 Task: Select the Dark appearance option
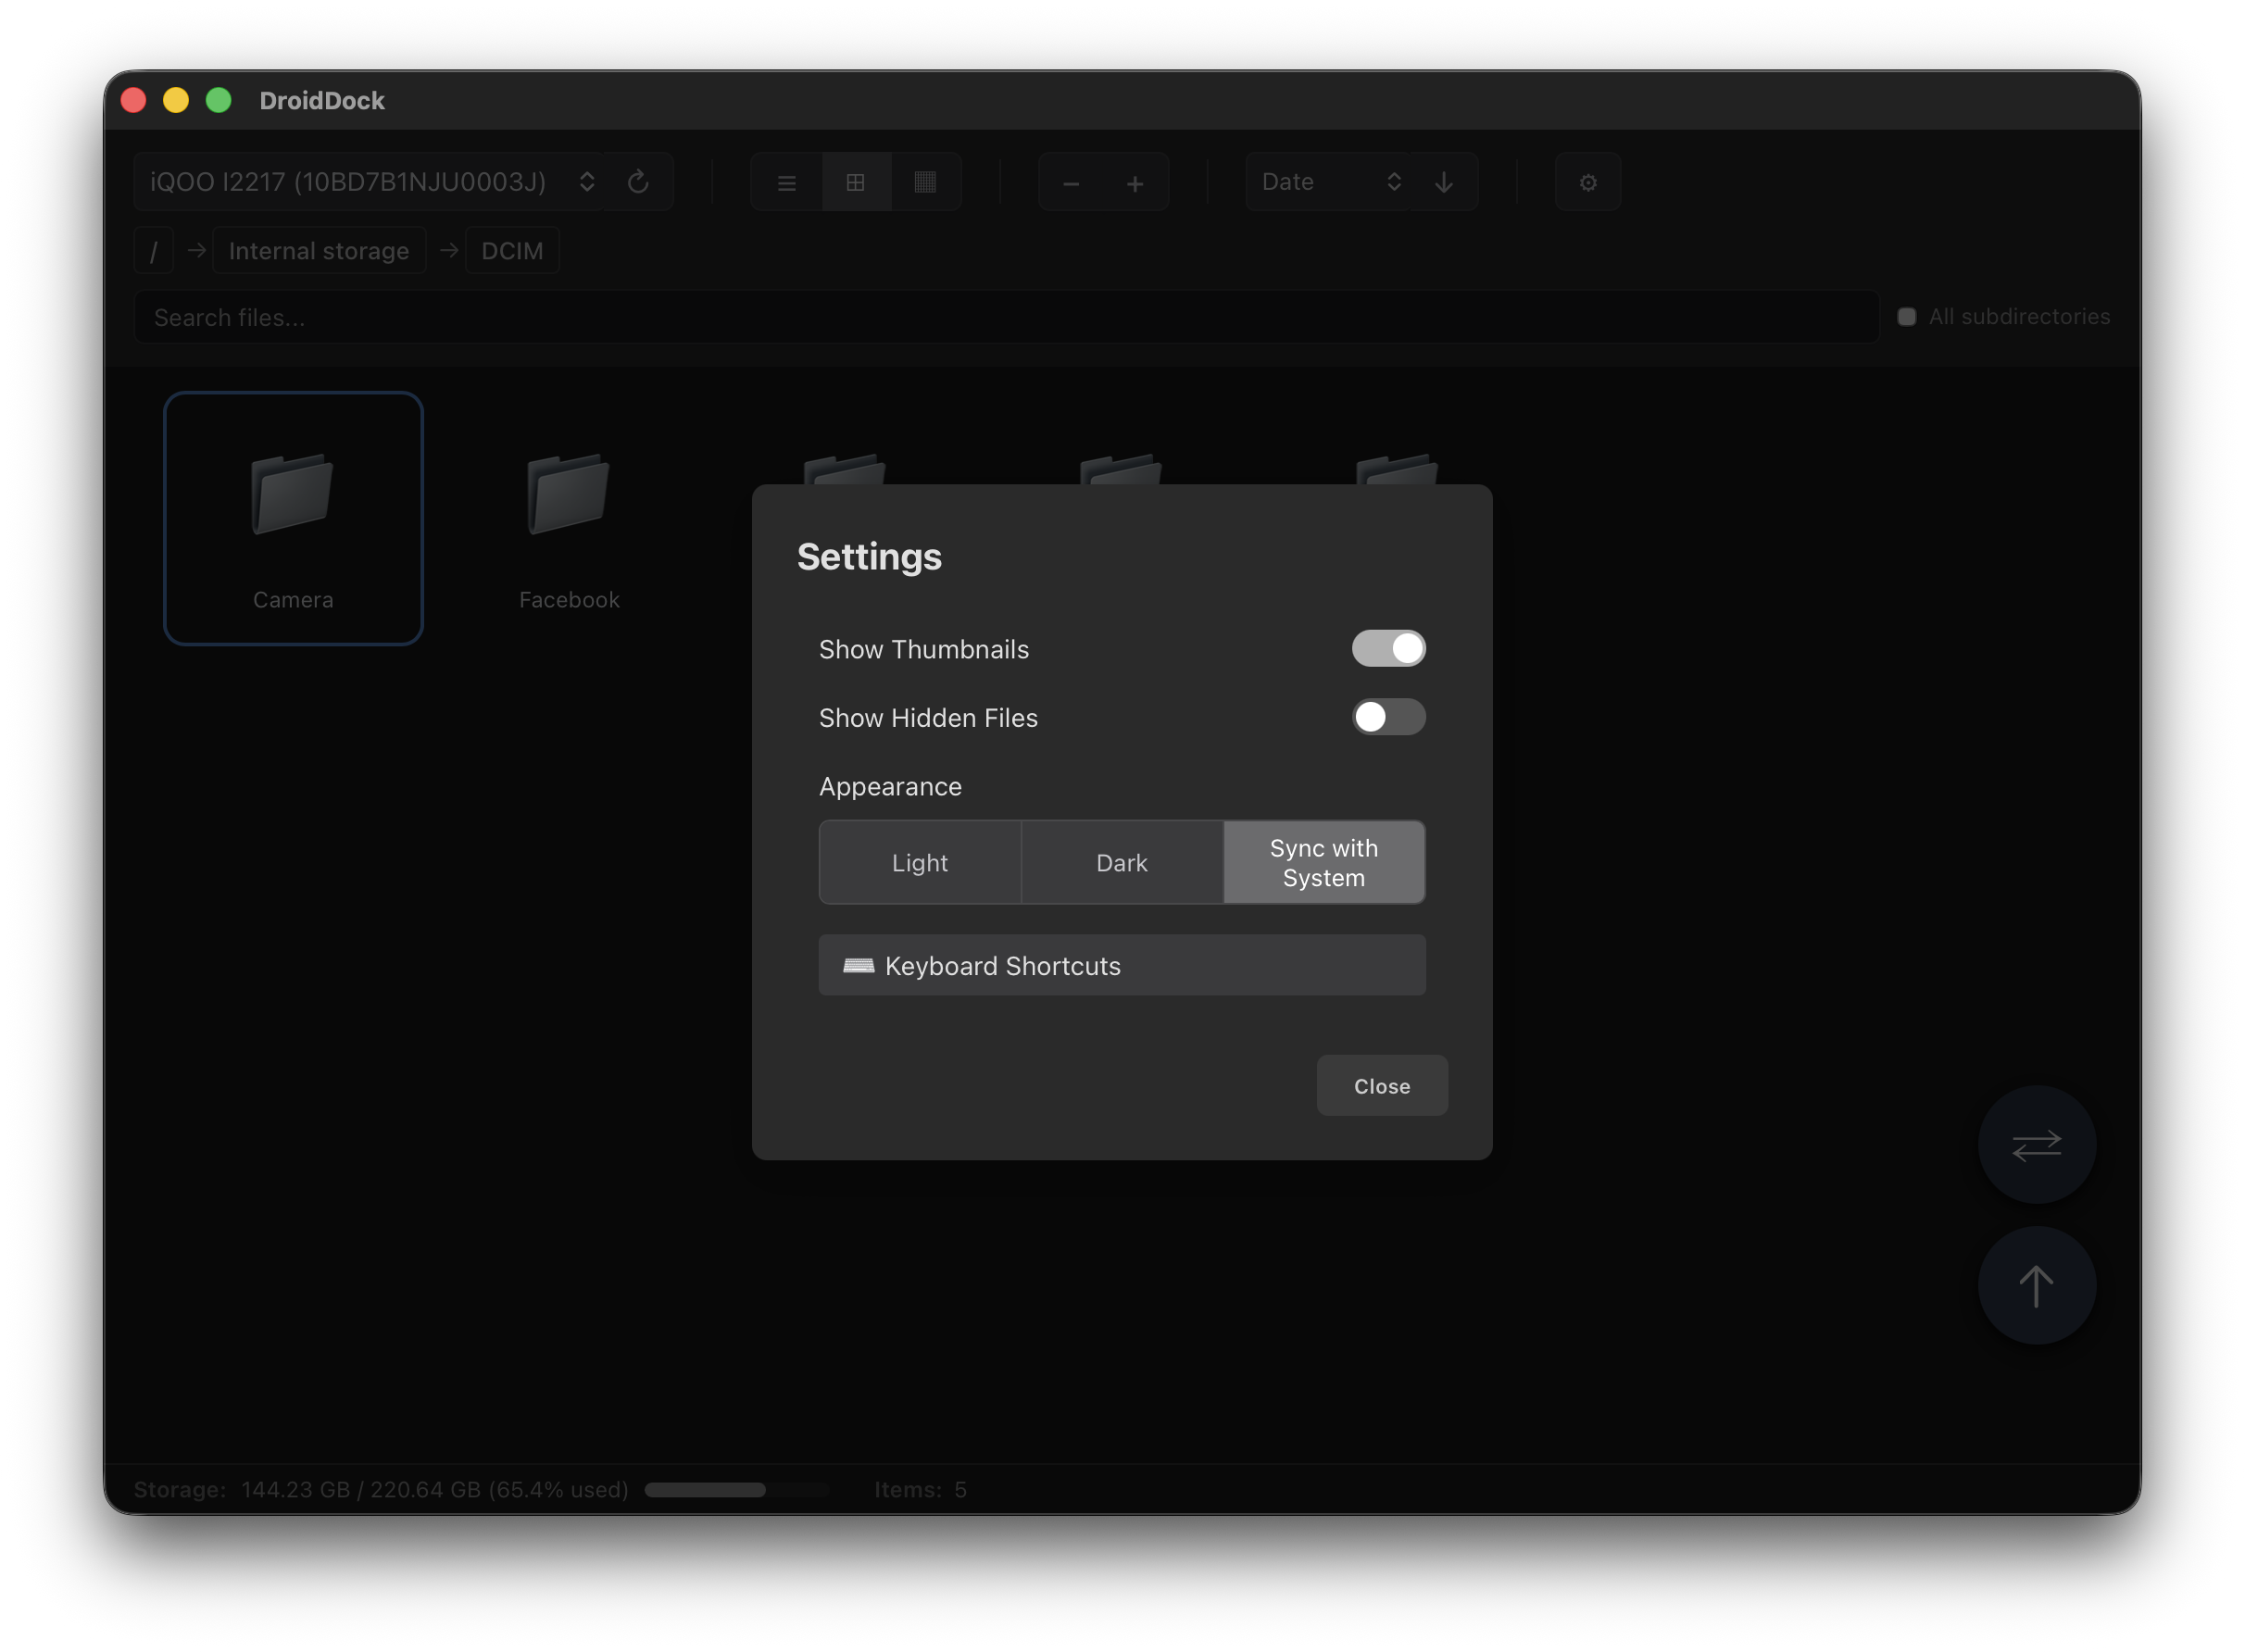[x=1122, y=863]
